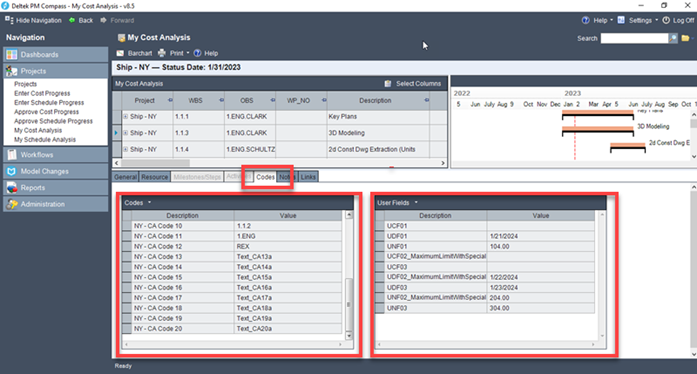Switch to the Links tab
The width and height of the screenshot is (697, 374).
(308, 177)
